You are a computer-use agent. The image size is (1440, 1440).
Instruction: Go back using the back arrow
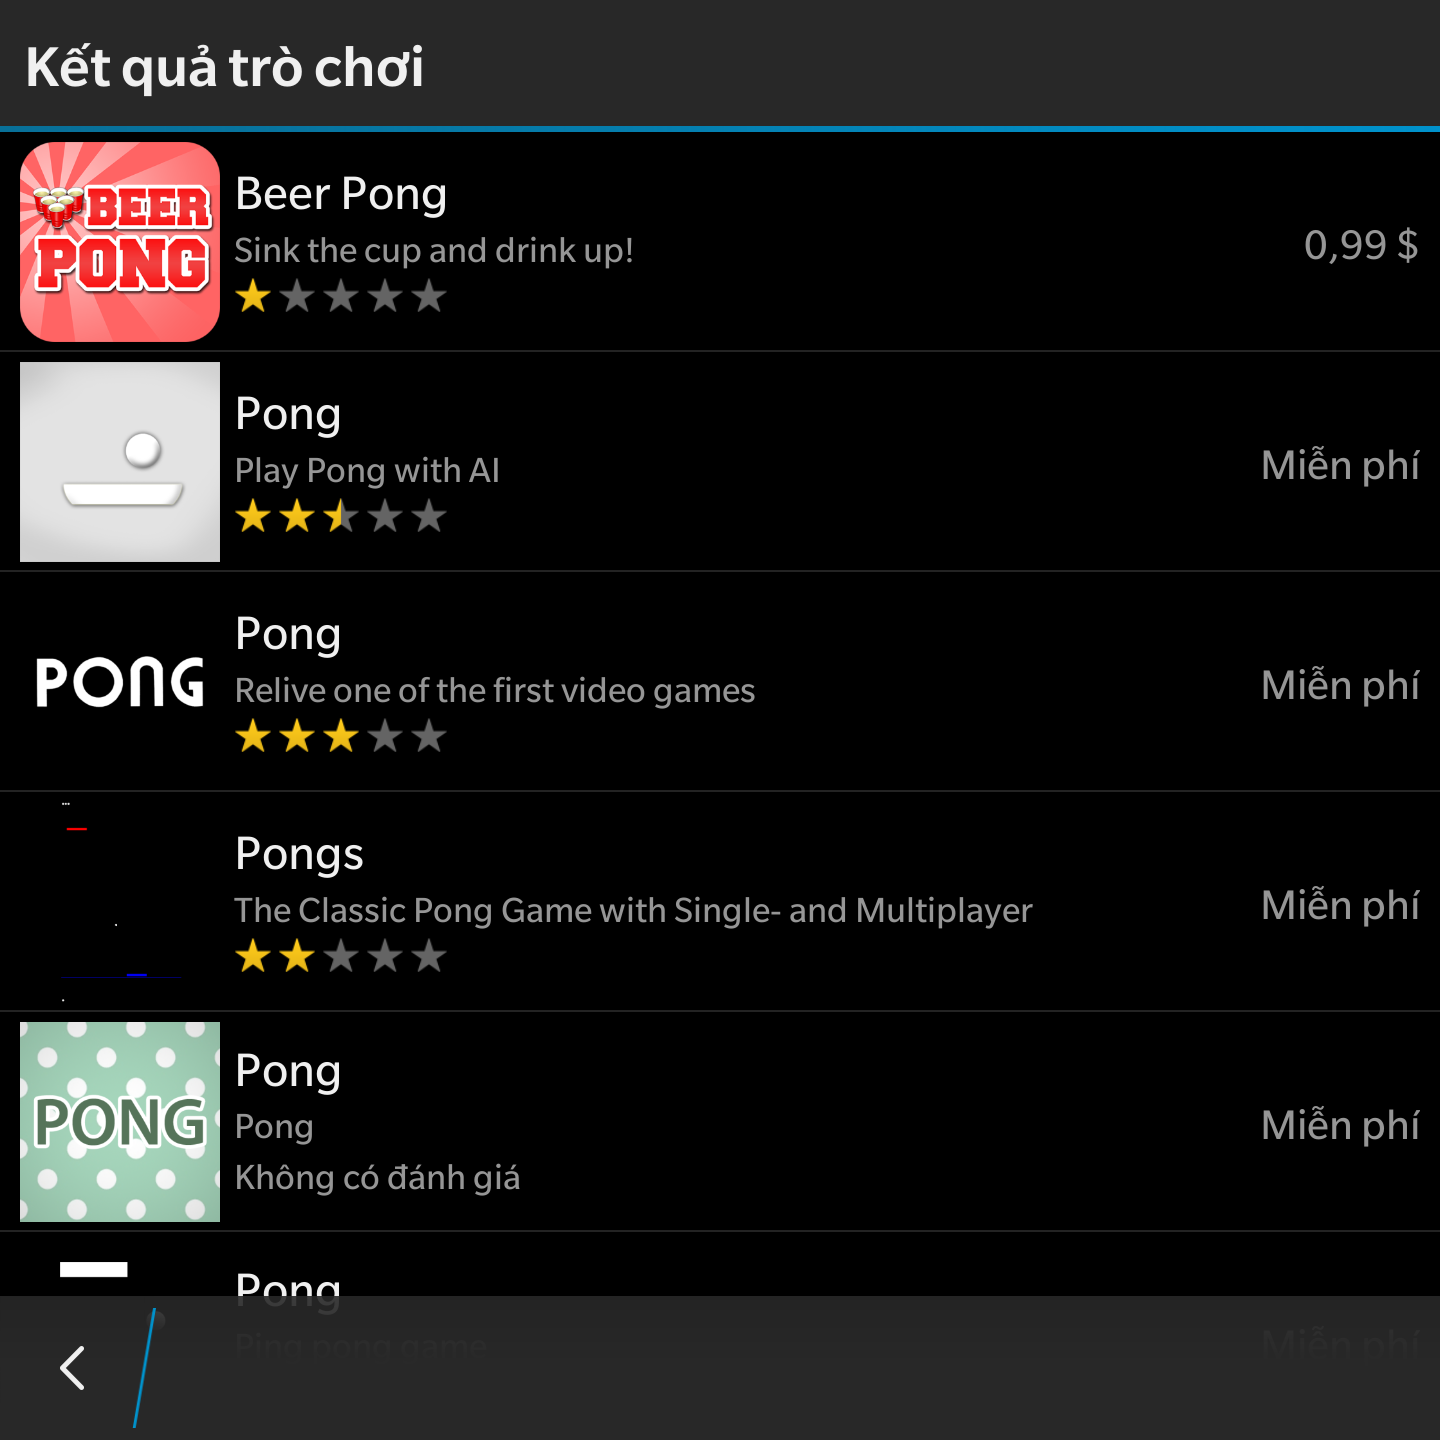pyautogui.click(x=72, y=1368)
